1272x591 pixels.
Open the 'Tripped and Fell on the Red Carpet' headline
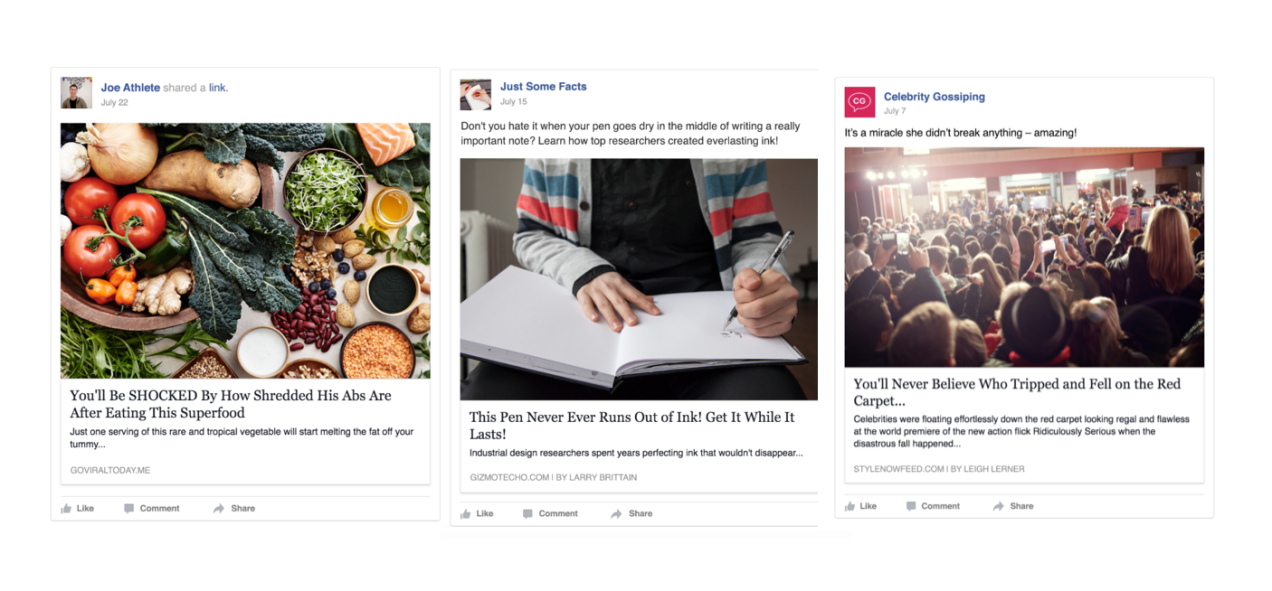click(1017, 392)
